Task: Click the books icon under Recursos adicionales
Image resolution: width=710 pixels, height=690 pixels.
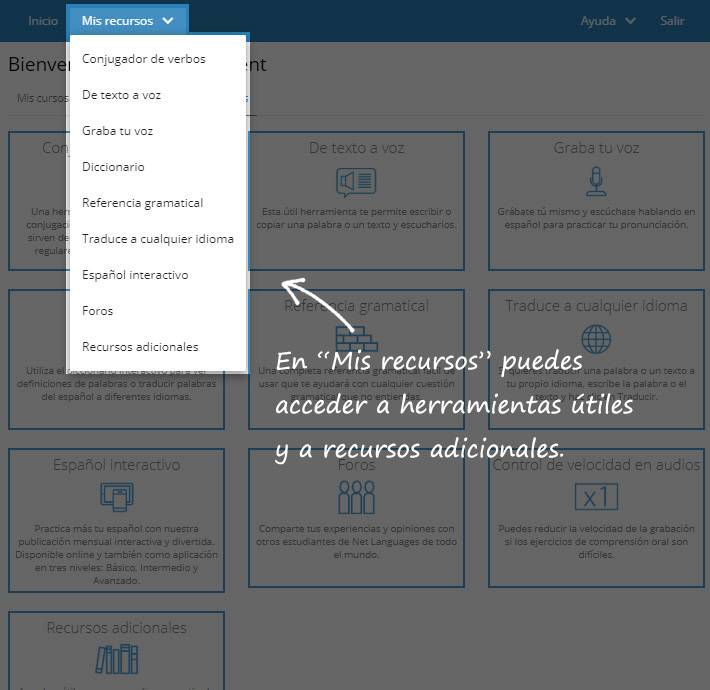Action: [117, 659]
